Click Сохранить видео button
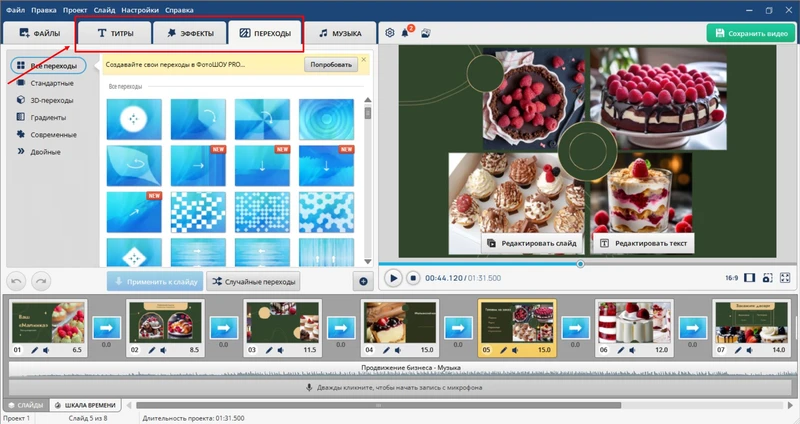Image resolution: width=800 pixels, height=424 pixels. click(x=751, y=33)
